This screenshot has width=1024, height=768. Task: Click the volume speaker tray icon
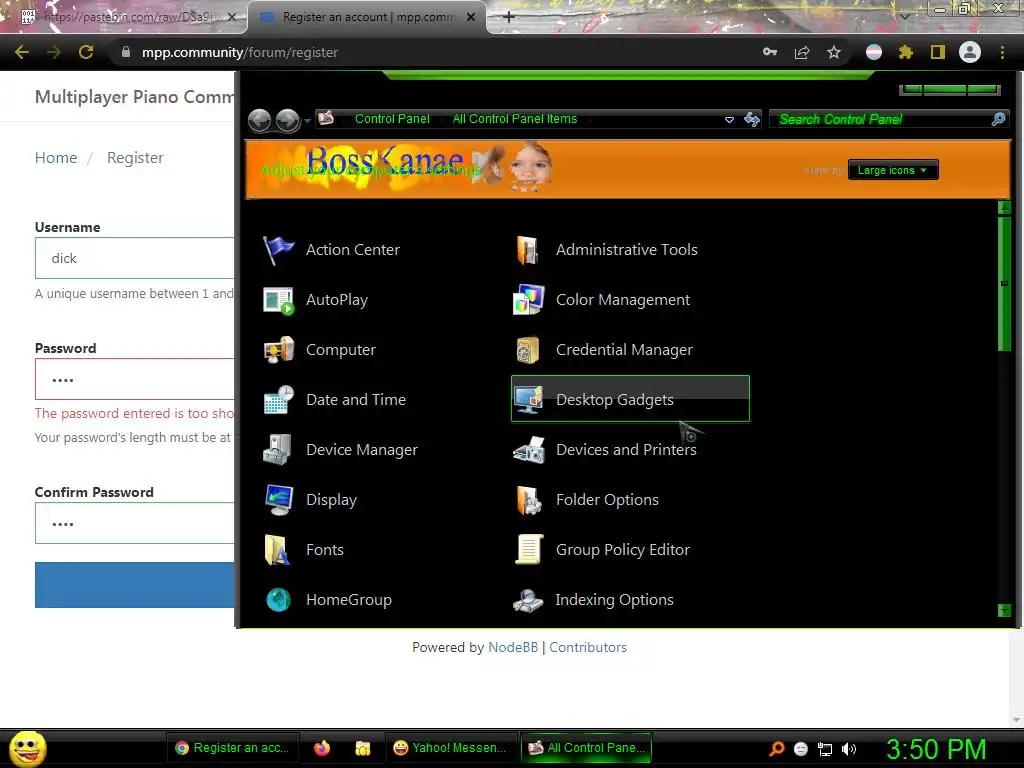[848, 749]
